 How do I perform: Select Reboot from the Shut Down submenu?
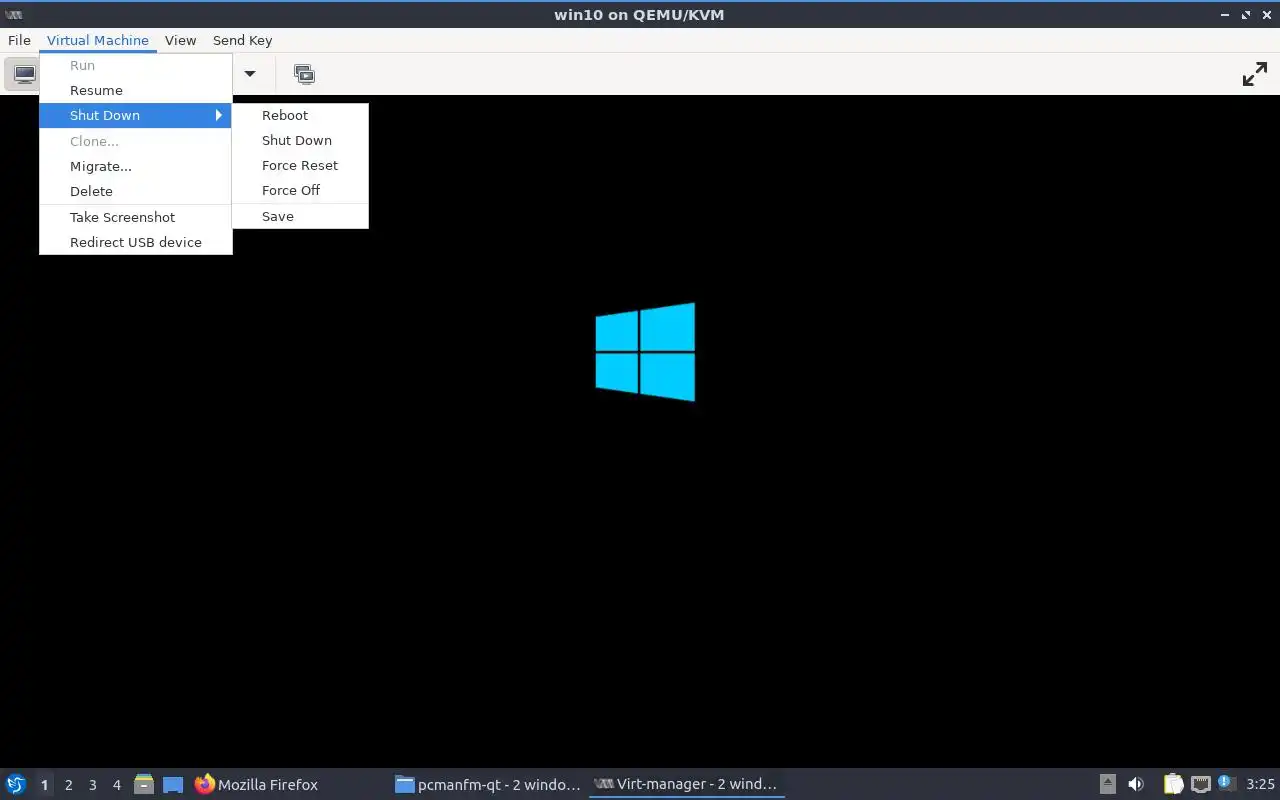[x=300, y=115]
